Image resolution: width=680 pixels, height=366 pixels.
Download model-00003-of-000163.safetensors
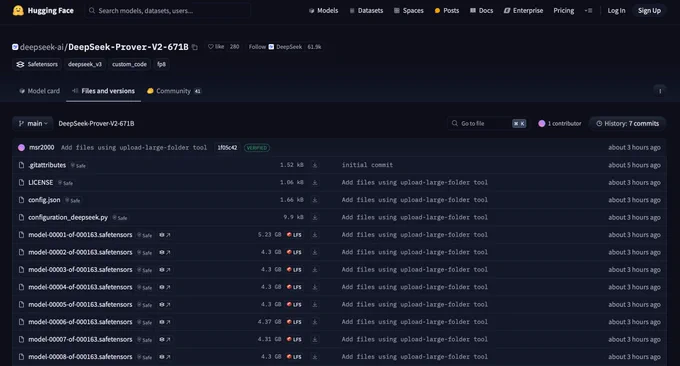[315, 270]
